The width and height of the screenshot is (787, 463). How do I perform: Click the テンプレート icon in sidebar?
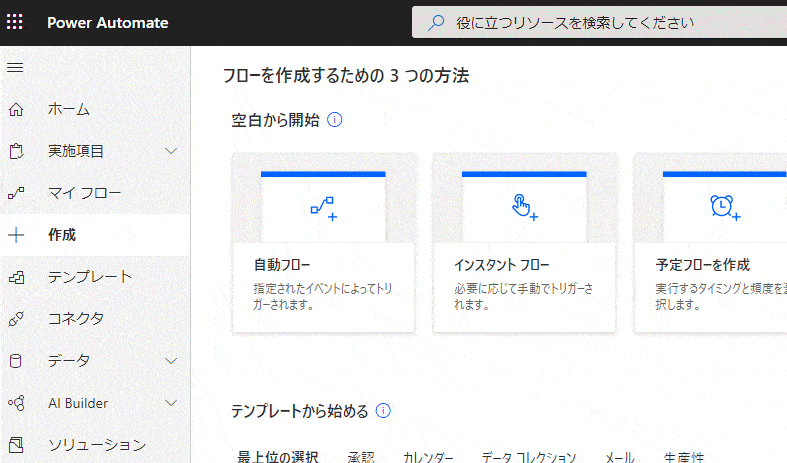pyautogui.click(x=15, y=277)
